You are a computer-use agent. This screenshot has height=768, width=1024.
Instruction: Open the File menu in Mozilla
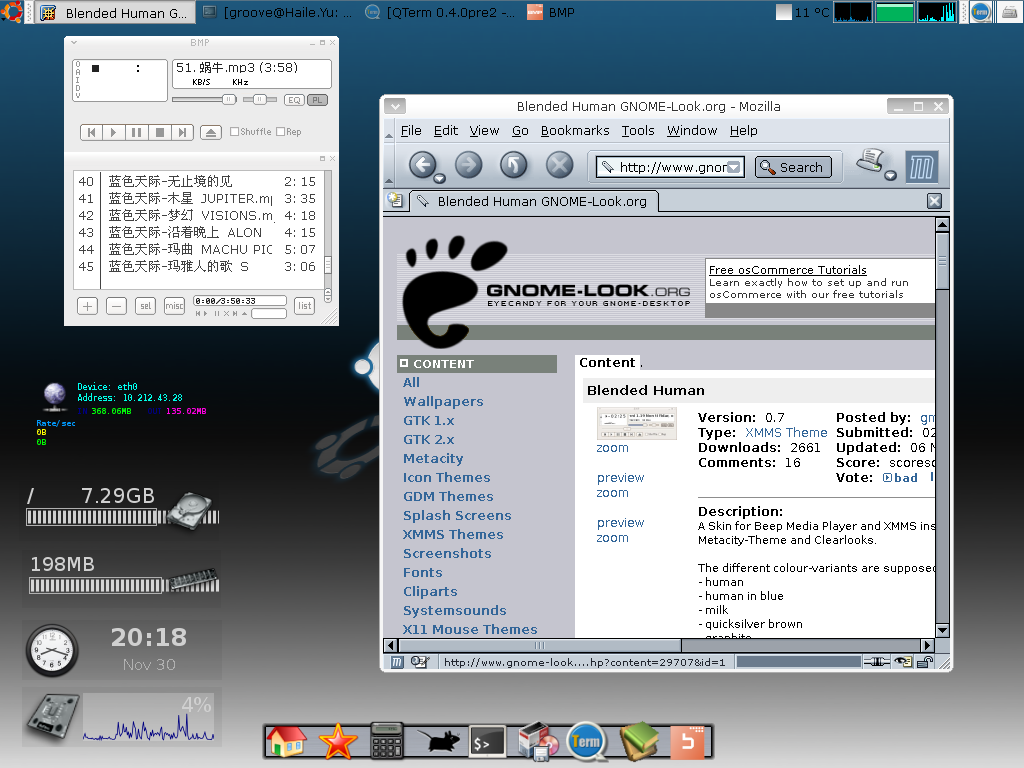coord(411,131)
